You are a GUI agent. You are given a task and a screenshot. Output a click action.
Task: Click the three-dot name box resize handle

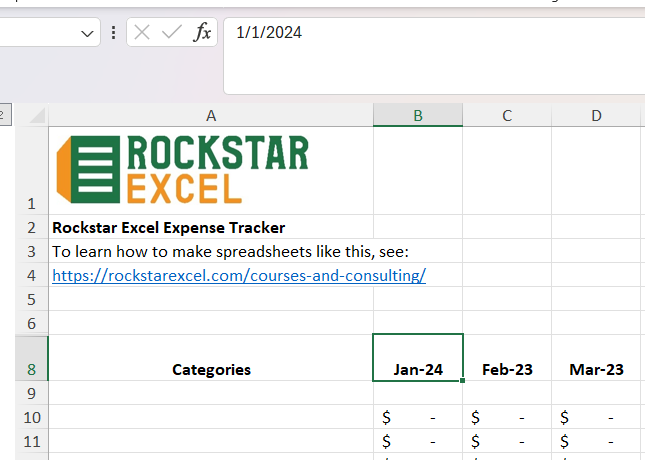[114, 33]
